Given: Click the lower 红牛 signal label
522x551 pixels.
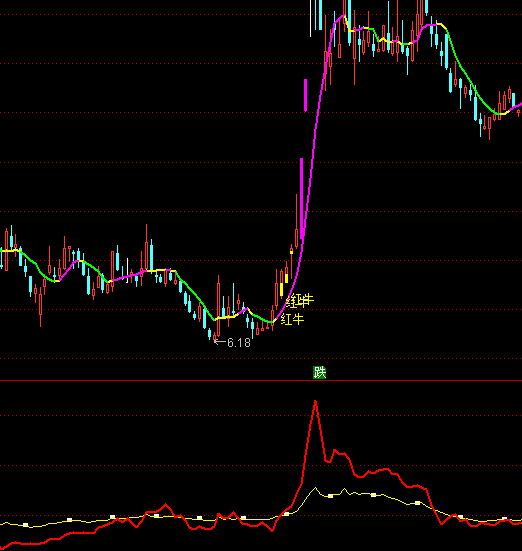Looking at the screenshot, I should point(292,319).
